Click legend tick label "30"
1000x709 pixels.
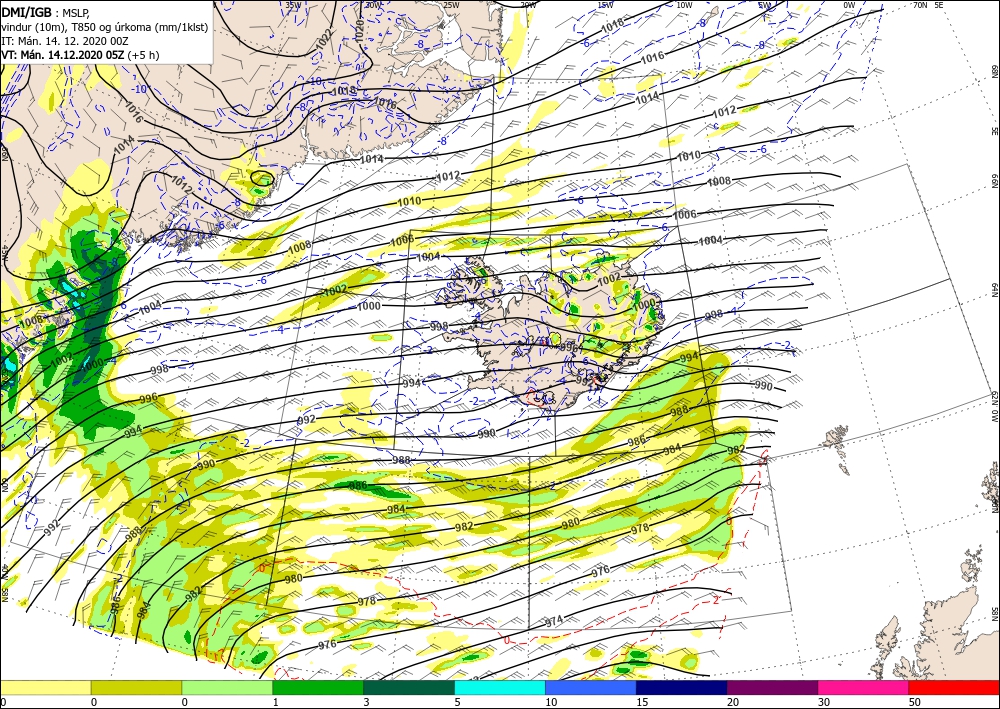(823, 702)
